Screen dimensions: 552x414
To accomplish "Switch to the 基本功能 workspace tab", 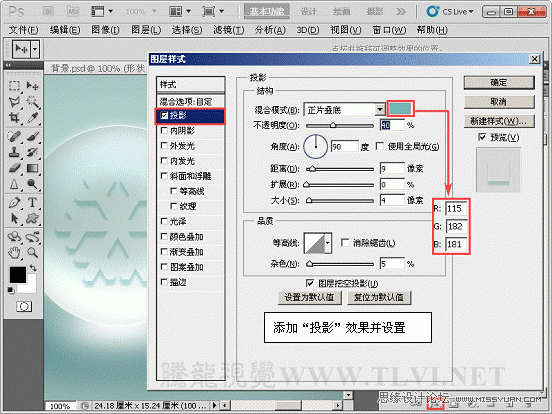I will tap(267, 12).
